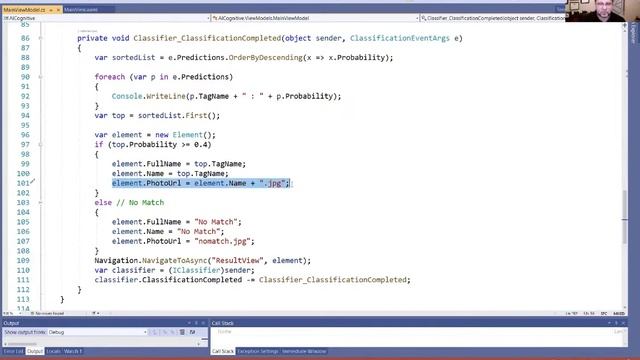Switch to the Locals tab
The width and height of the screenshot is (640, 360).
tap(53, 351)
